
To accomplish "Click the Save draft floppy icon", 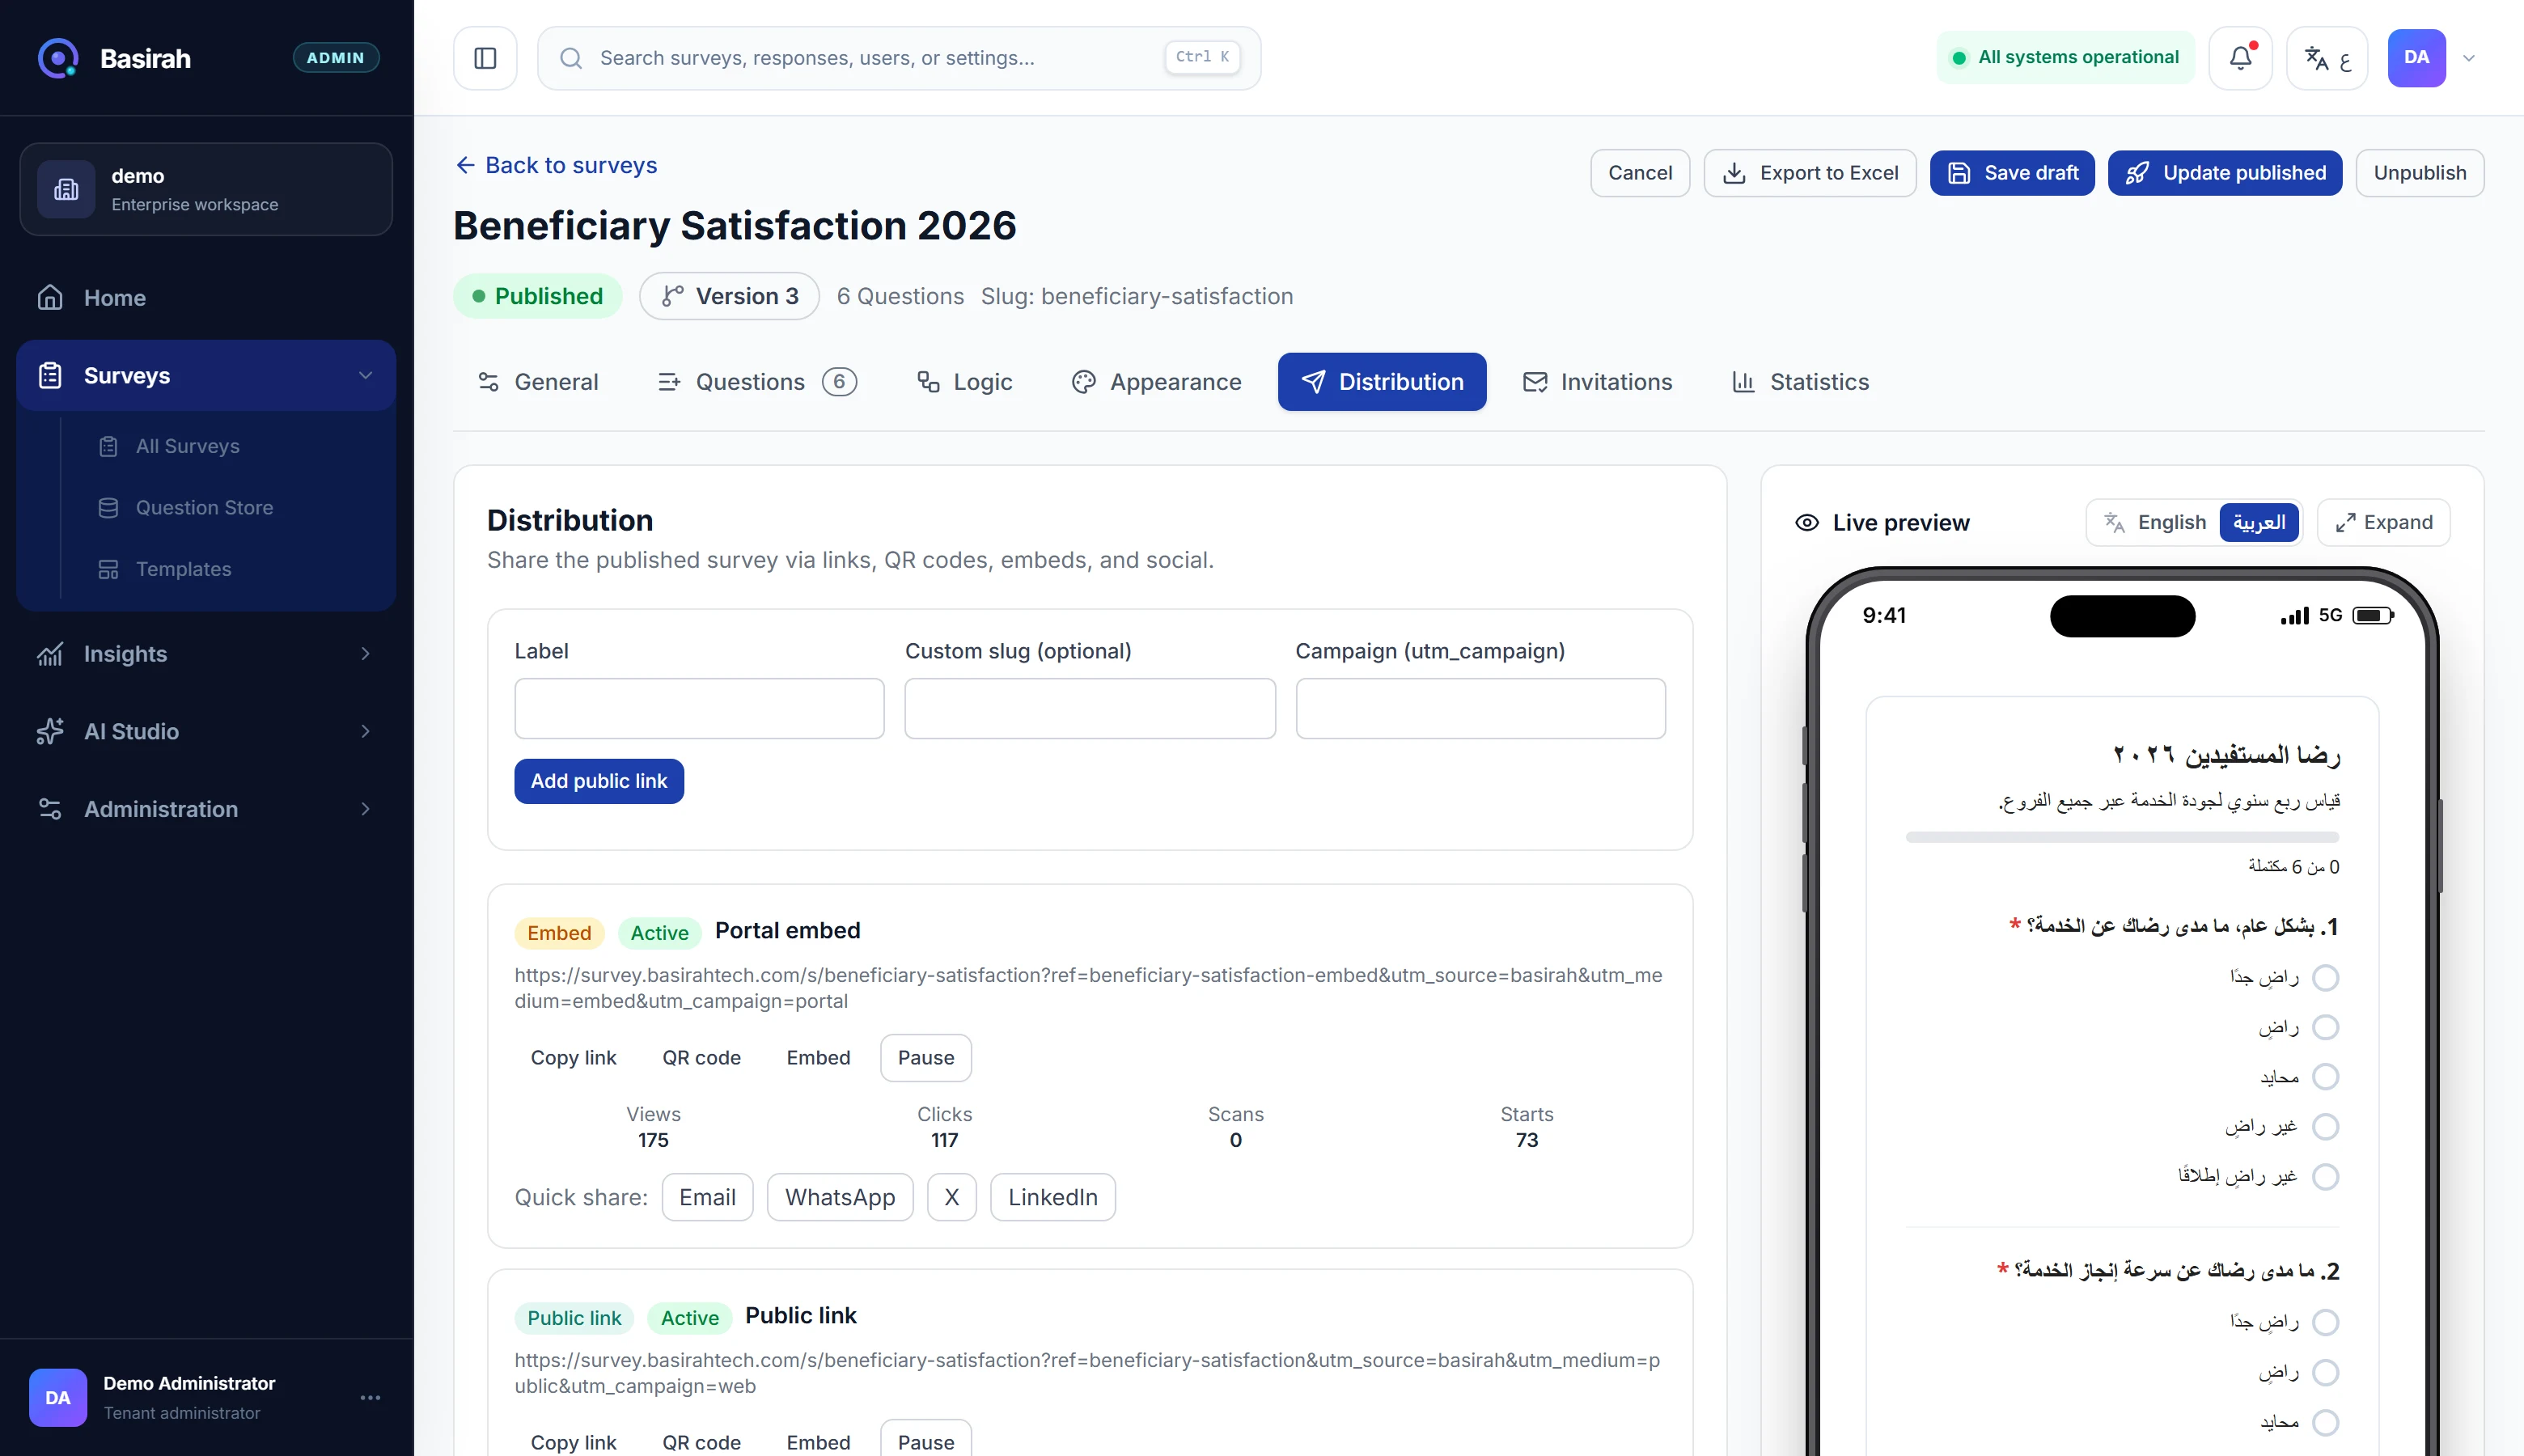I will coord(1959,173).
